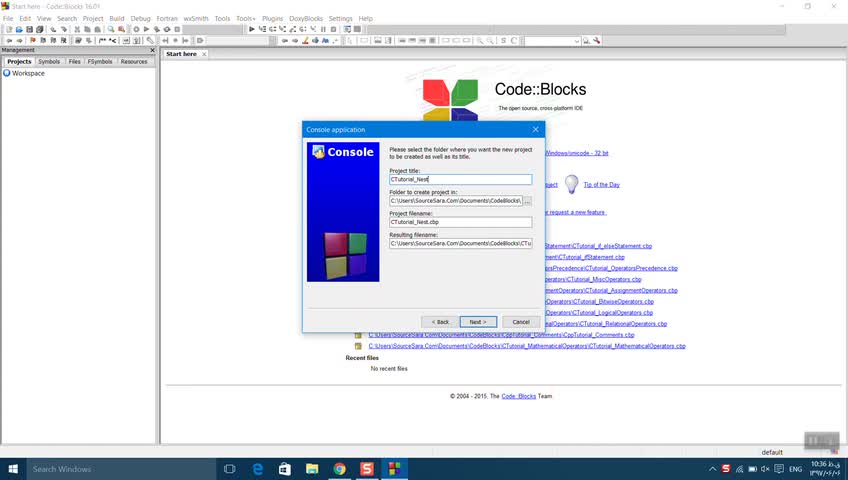This screenshot has height=480, width=848.
Task: Switch to the Files tab
Action: point(74,62)
